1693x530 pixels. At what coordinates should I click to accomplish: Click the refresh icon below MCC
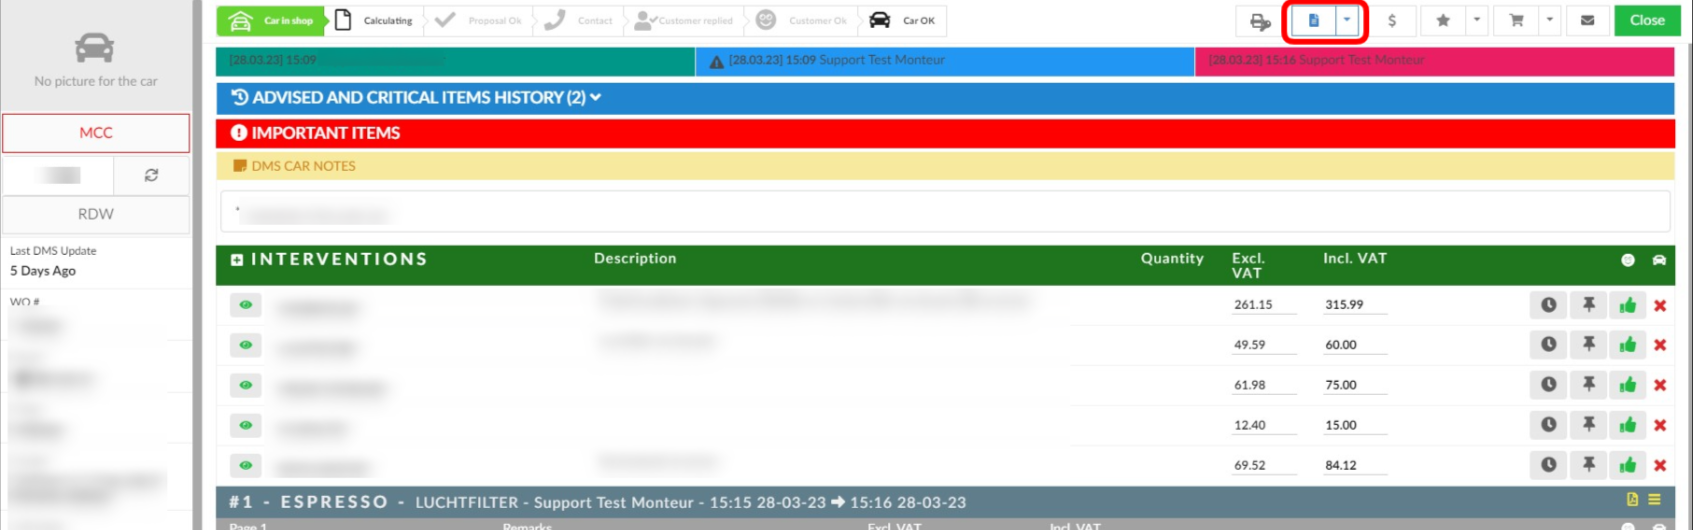151,175
